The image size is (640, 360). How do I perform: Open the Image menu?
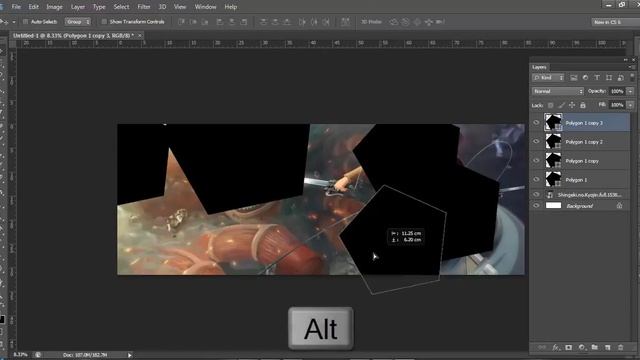click(x=54, y=7)
